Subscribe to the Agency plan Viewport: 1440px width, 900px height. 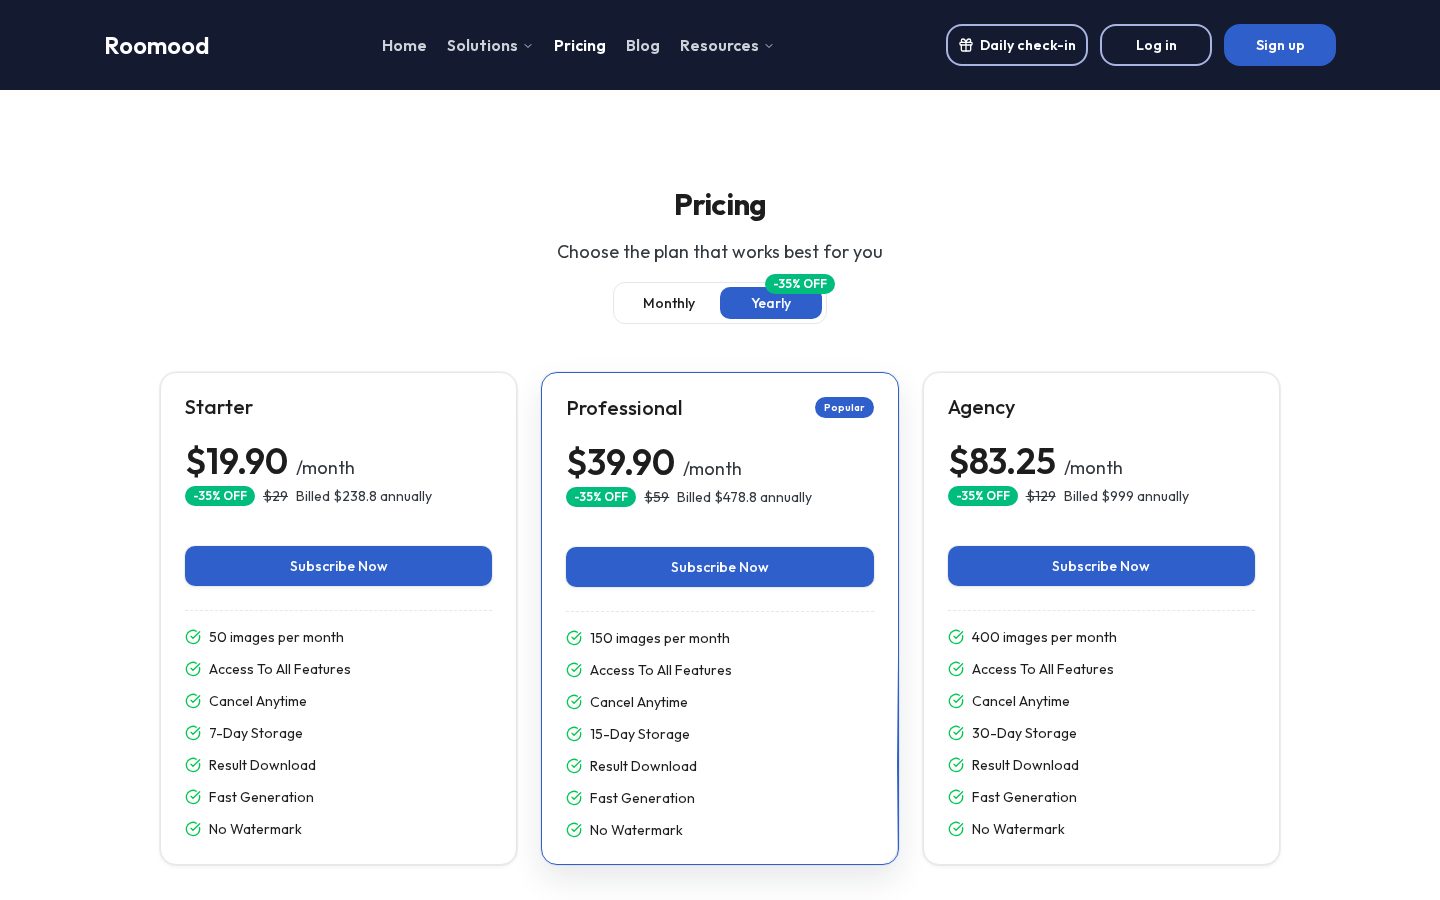pos(1101,566)
